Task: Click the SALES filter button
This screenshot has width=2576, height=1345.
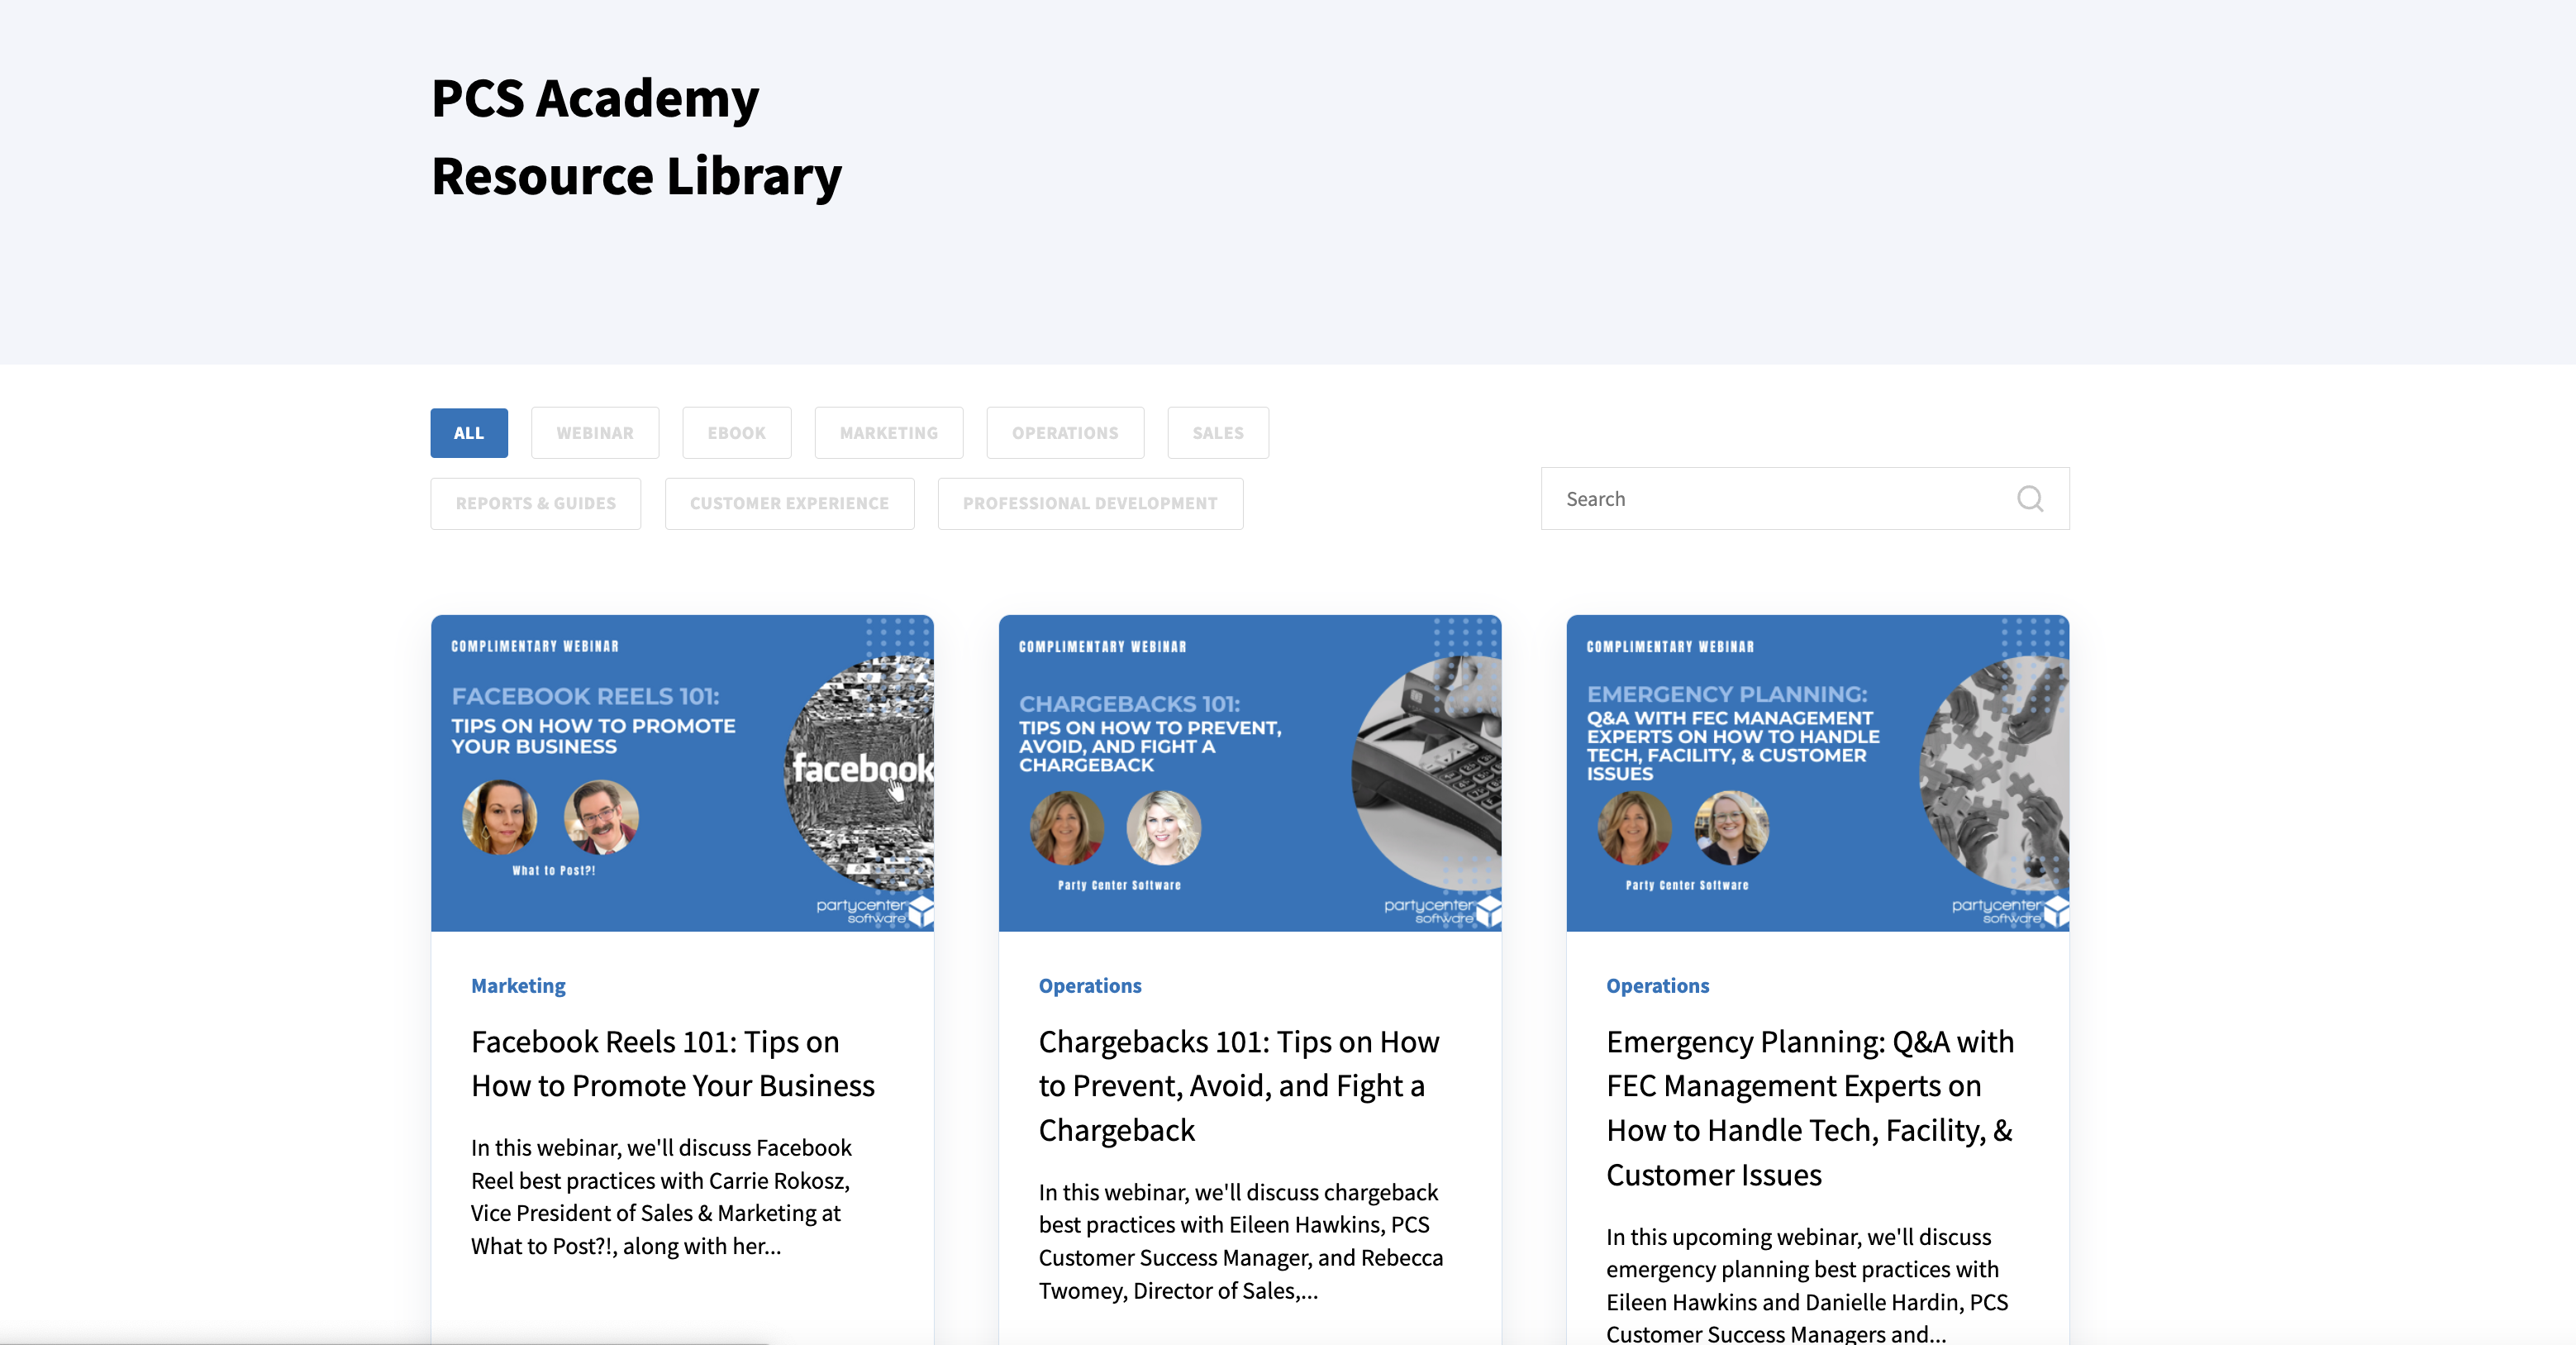Action: pos(1217,432)
